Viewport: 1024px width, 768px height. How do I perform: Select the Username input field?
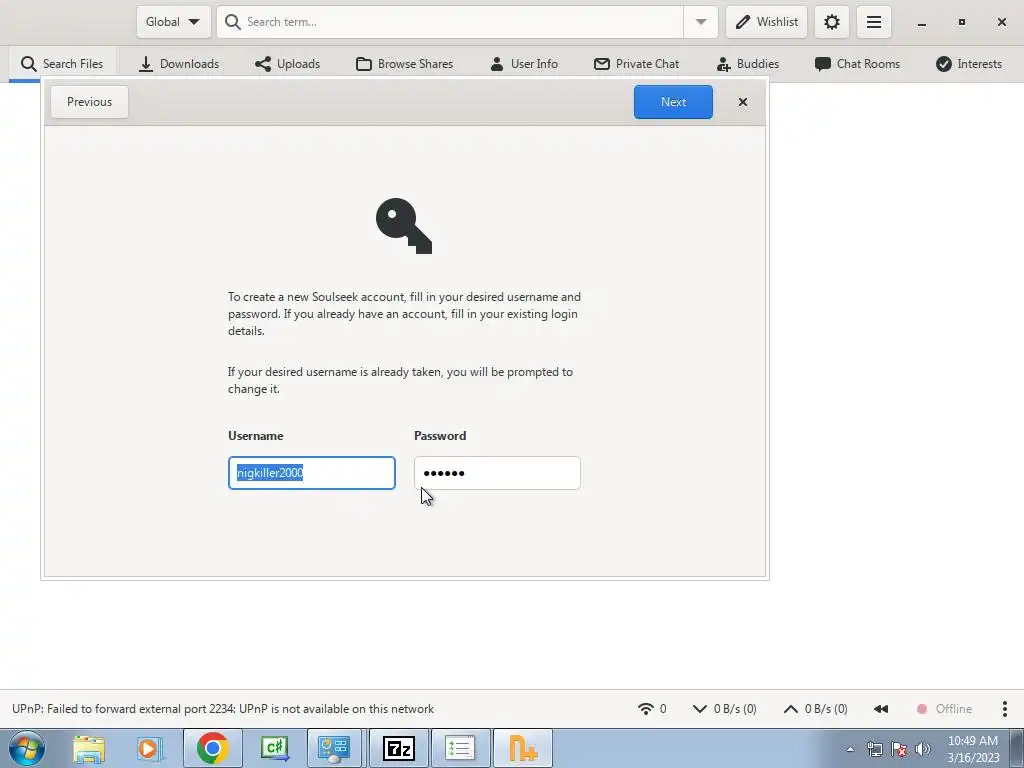point(312,473)
